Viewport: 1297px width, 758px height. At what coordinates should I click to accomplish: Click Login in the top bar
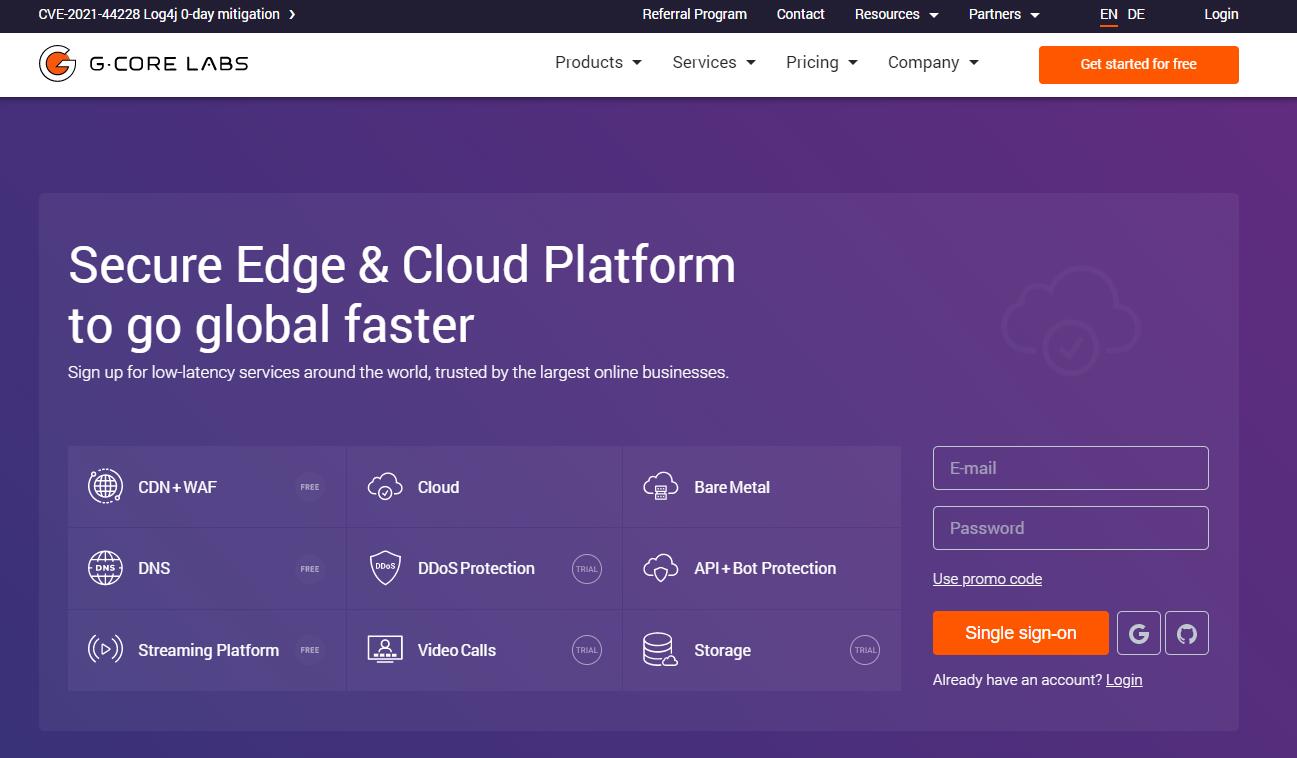tap(1221, 14)
